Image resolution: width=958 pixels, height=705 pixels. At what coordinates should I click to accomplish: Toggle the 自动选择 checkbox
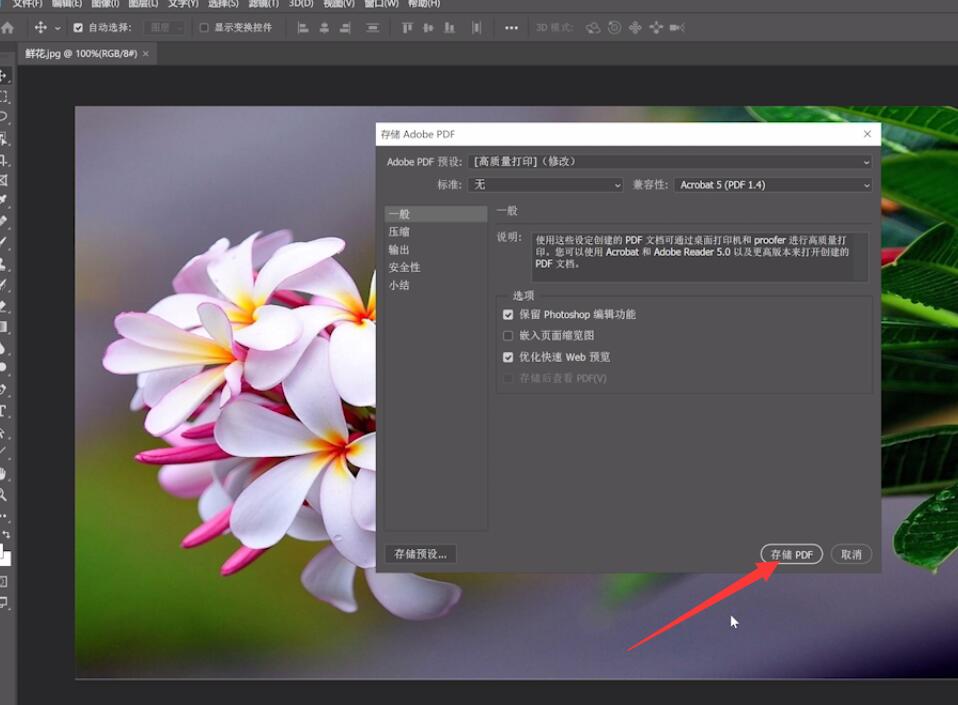(78, 27)
